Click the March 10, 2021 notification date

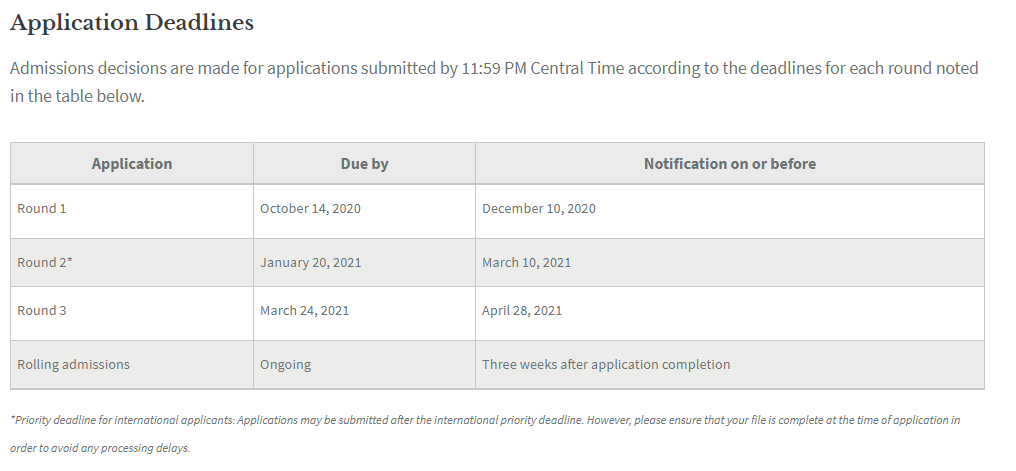tap(526, 263)
